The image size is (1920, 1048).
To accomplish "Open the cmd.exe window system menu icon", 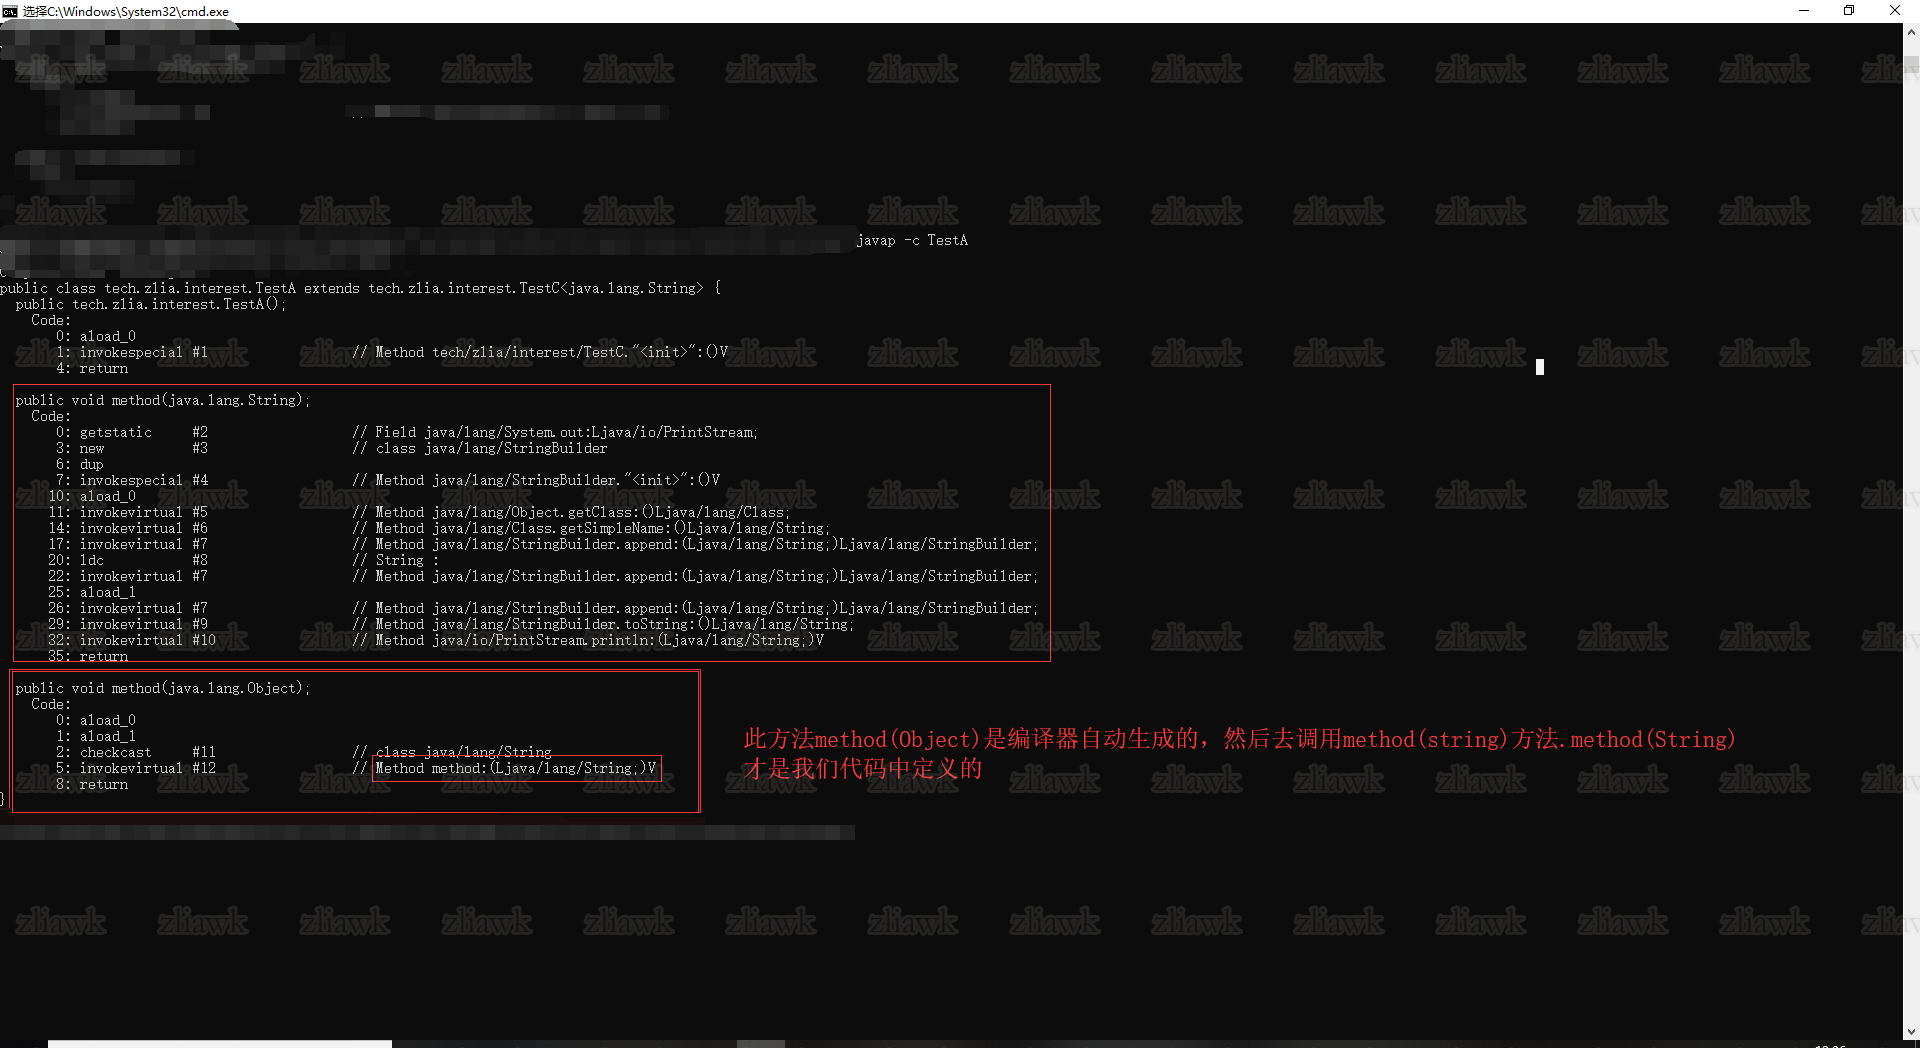I will coord(10,11).
